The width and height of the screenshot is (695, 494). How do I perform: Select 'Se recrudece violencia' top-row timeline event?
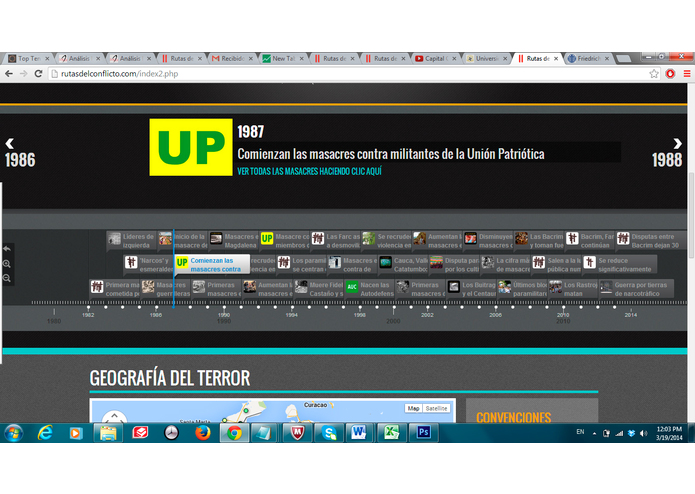point(387,241)
